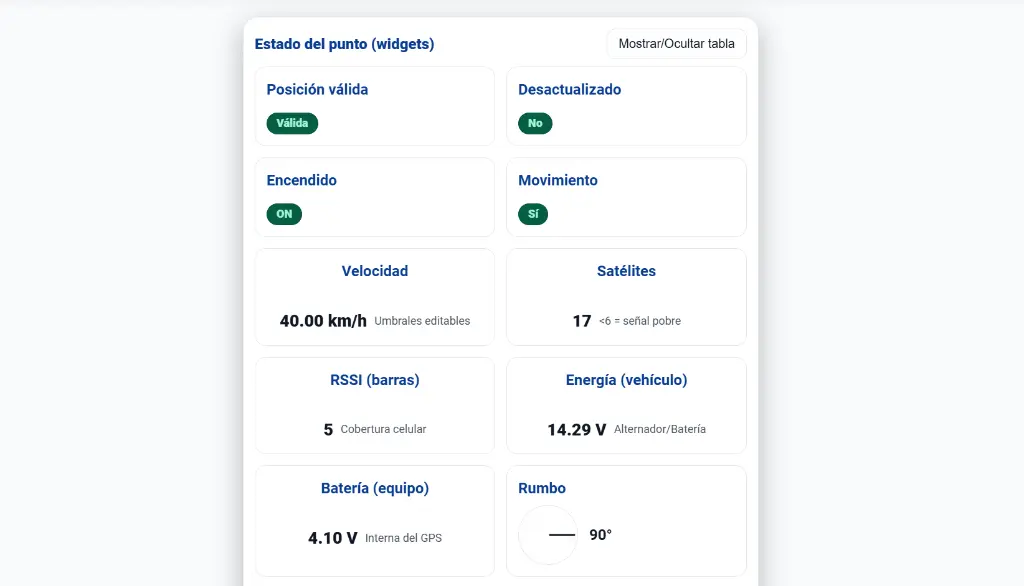The image size is (1024, 586).
Task: Select the Energía (vehículo) widget
Action: point(626,405)
